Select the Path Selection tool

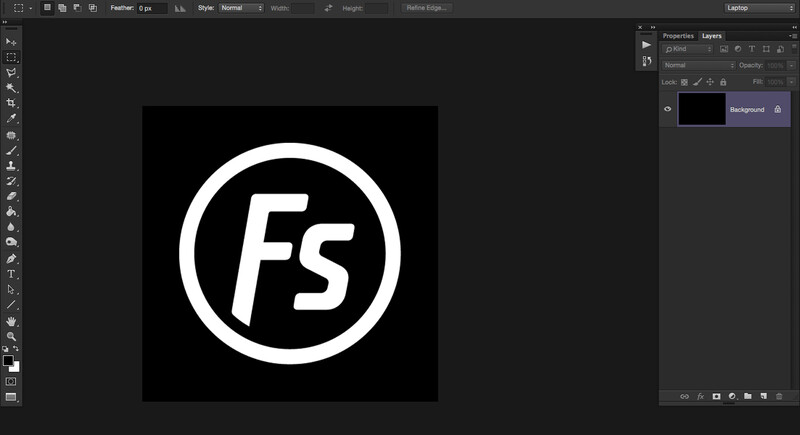(11, 289)
